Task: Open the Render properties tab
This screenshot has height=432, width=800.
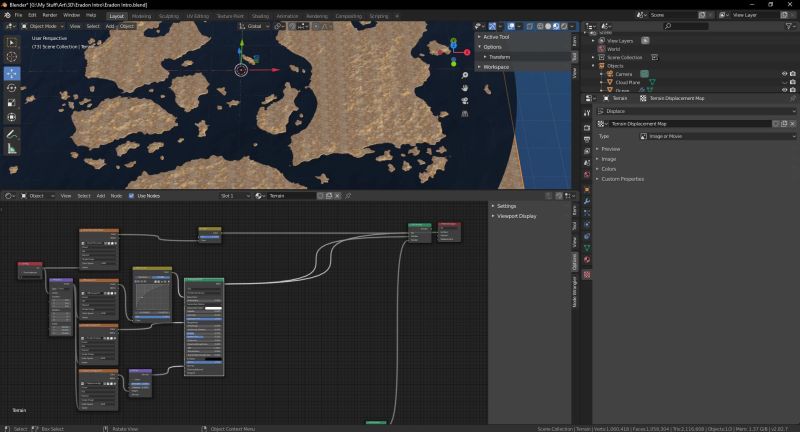Action: coord(587,128)
